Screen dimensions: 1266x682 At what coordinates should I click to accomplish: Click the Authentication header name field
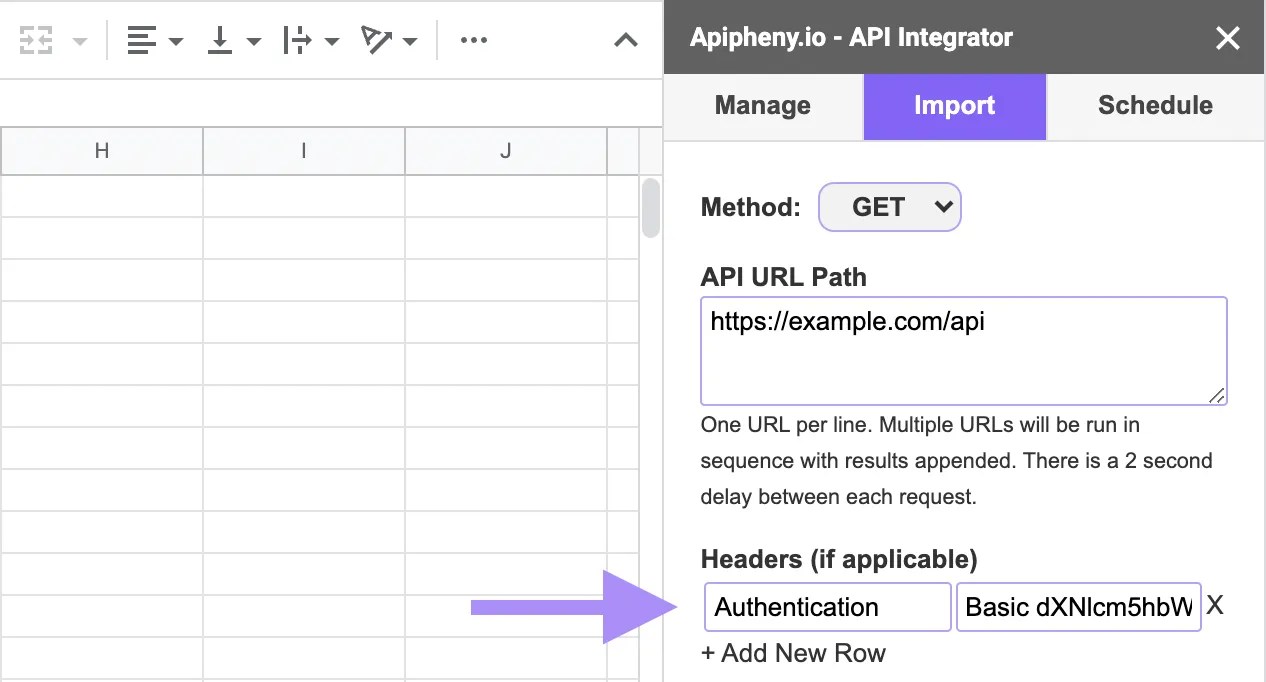click(x=827, y=606)
